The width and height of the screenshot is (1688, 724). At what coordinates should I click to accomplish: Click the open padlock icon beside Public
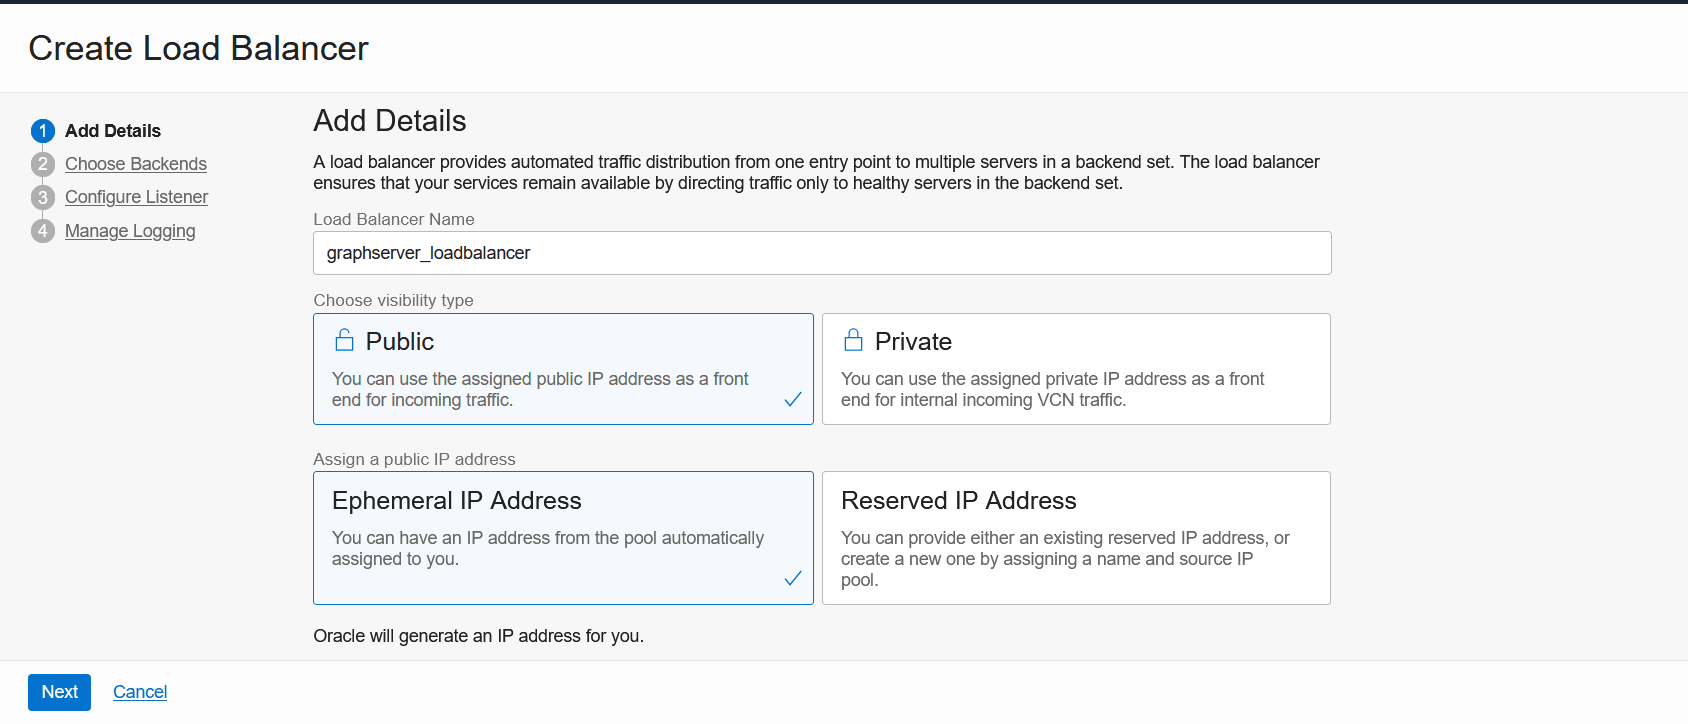tap(344, 341)
